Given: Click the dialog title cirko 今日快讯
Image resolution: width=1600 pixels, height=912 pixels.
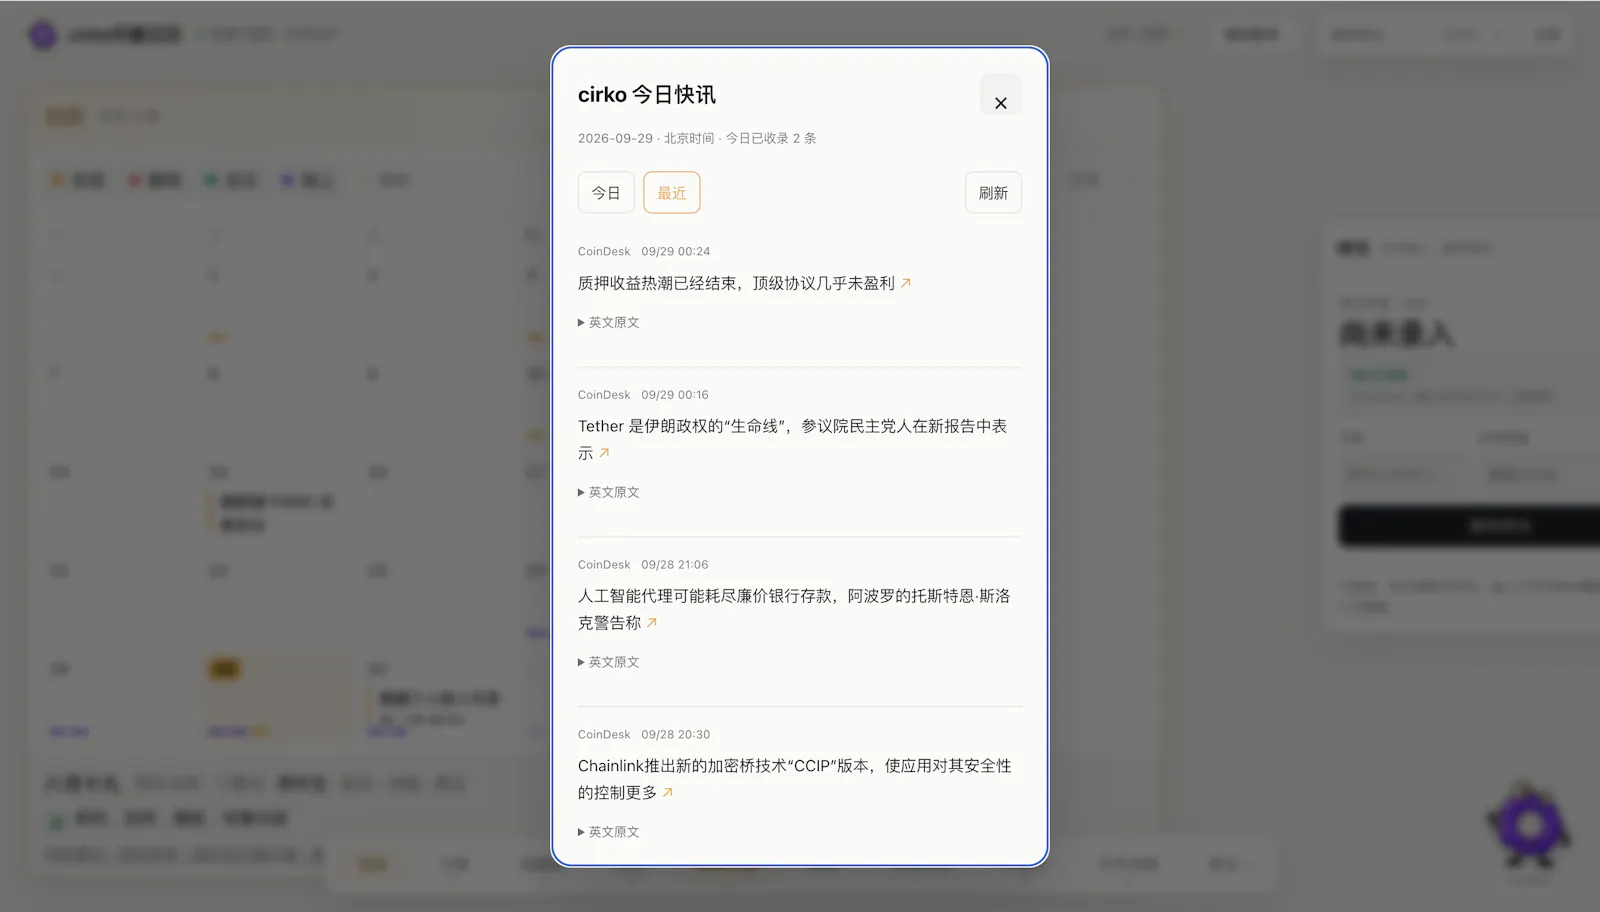Looking at the screenshot, I should coord(647,95).
